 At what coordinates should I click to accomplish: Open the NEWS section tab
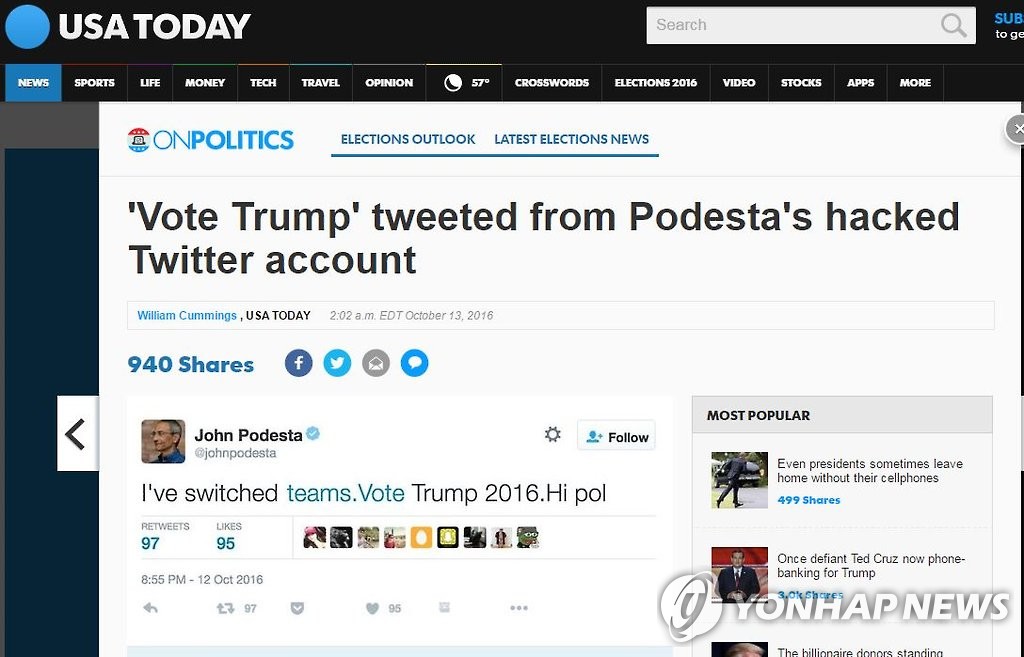(33, 83)
